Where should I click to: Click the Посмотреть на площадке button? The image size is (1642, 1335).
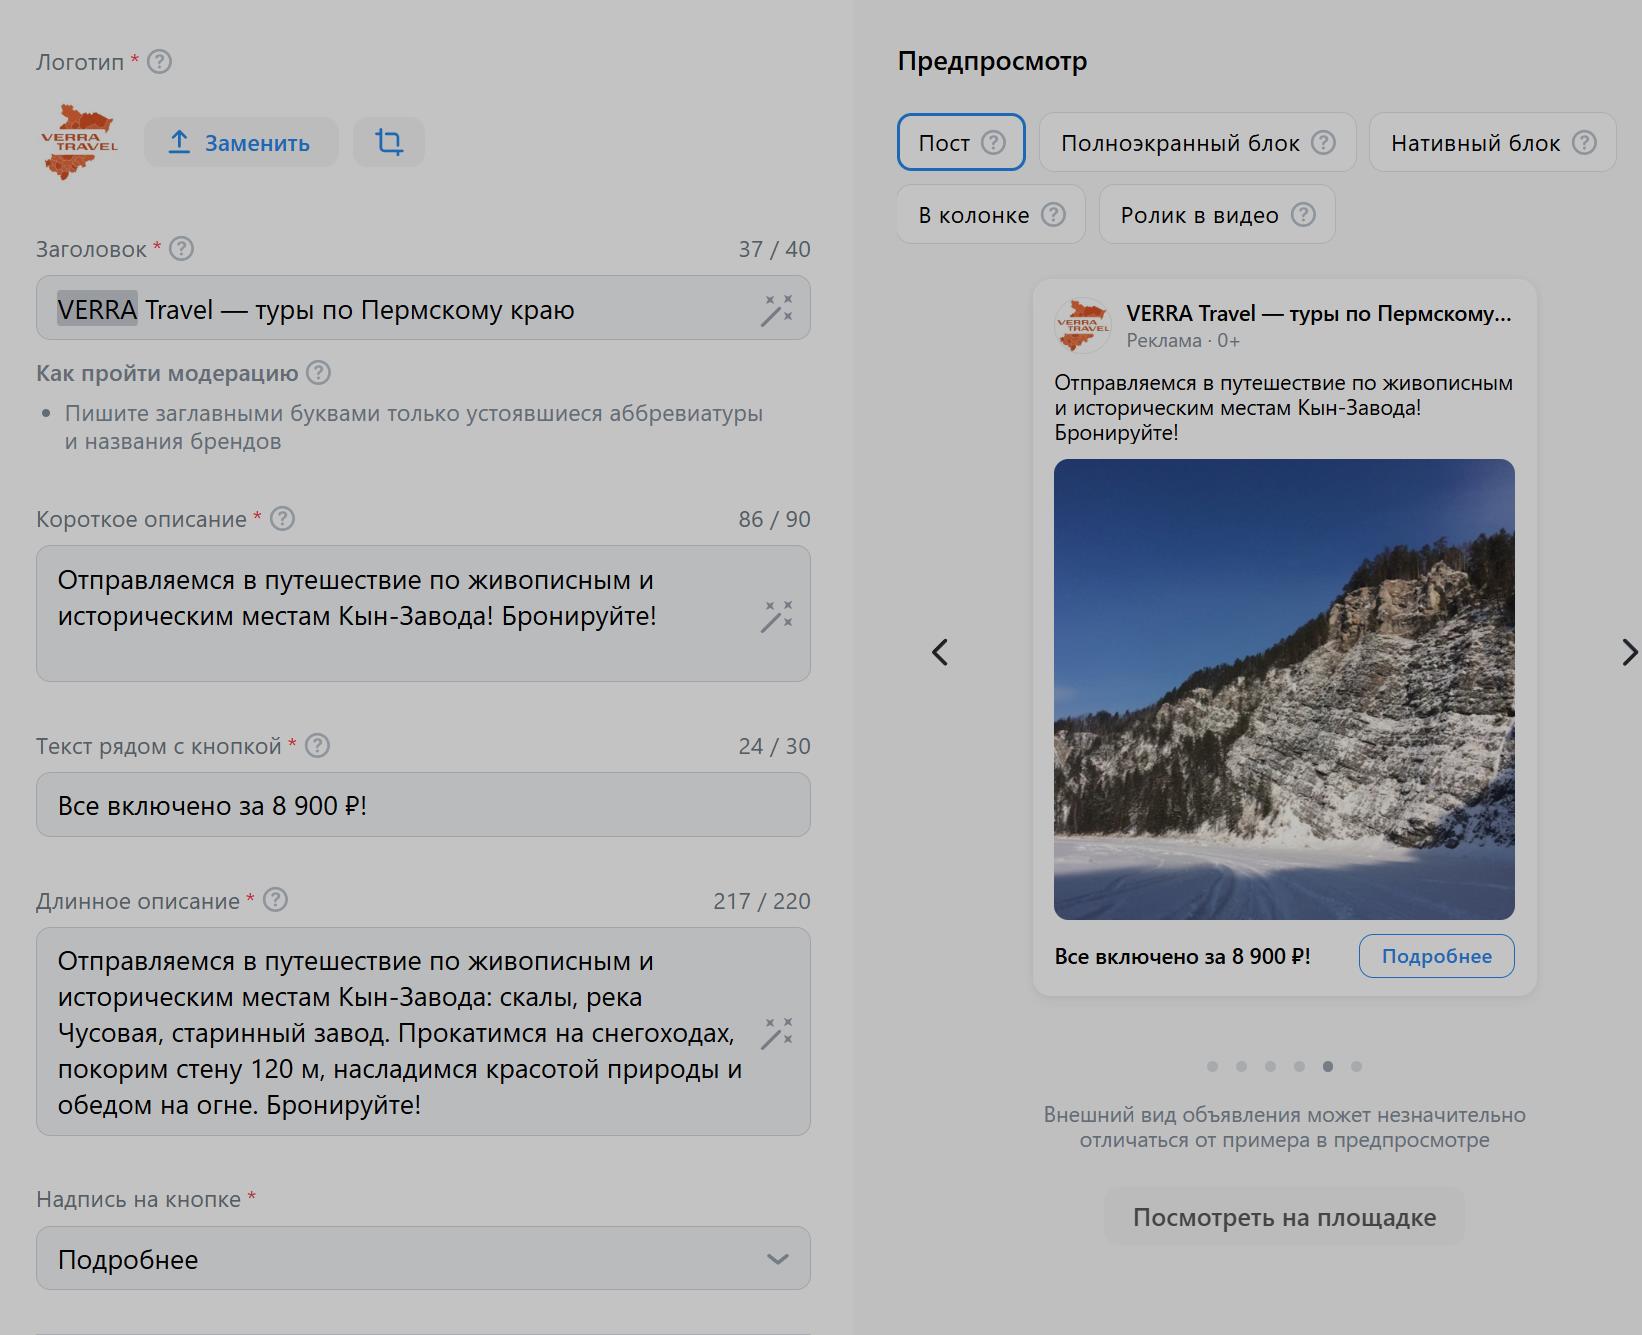pos(1284,1217)
